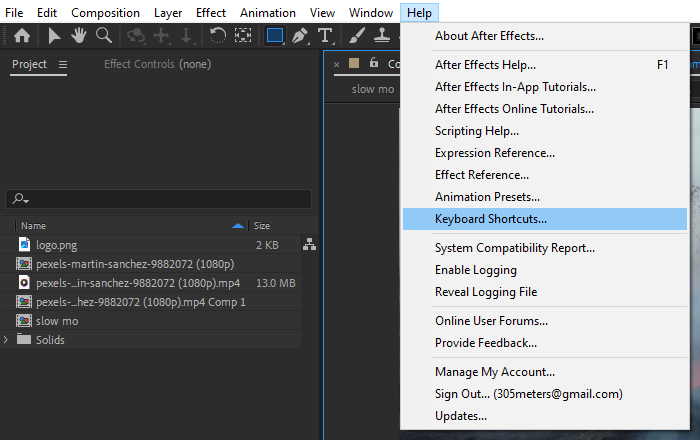This screenshot has width=700, height=440.
Task: Switch to Effect Controls tab
Action: 157,64
